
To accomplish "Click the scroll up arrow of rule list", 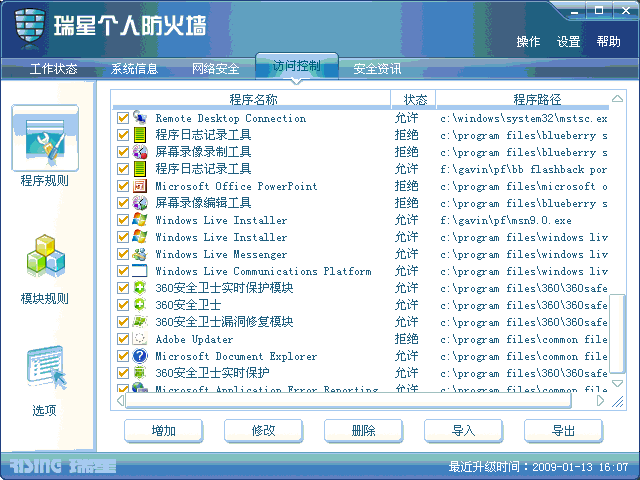I will click(x=618, y=99).
